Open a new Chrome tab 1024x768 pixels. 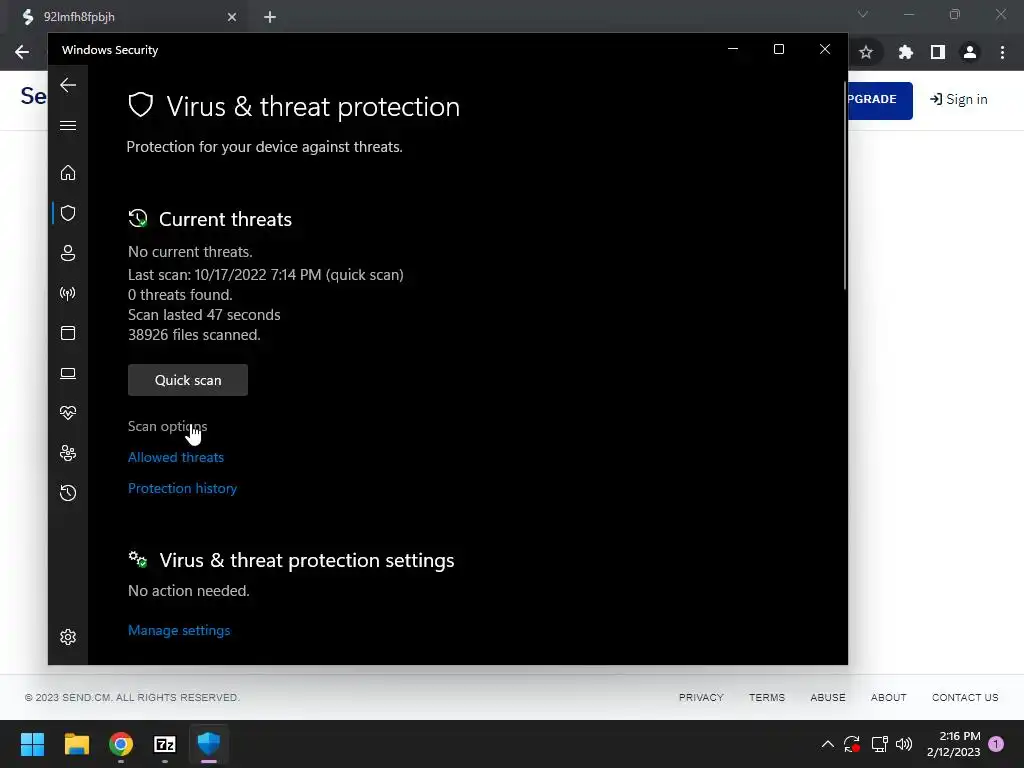tap(270, 17)
